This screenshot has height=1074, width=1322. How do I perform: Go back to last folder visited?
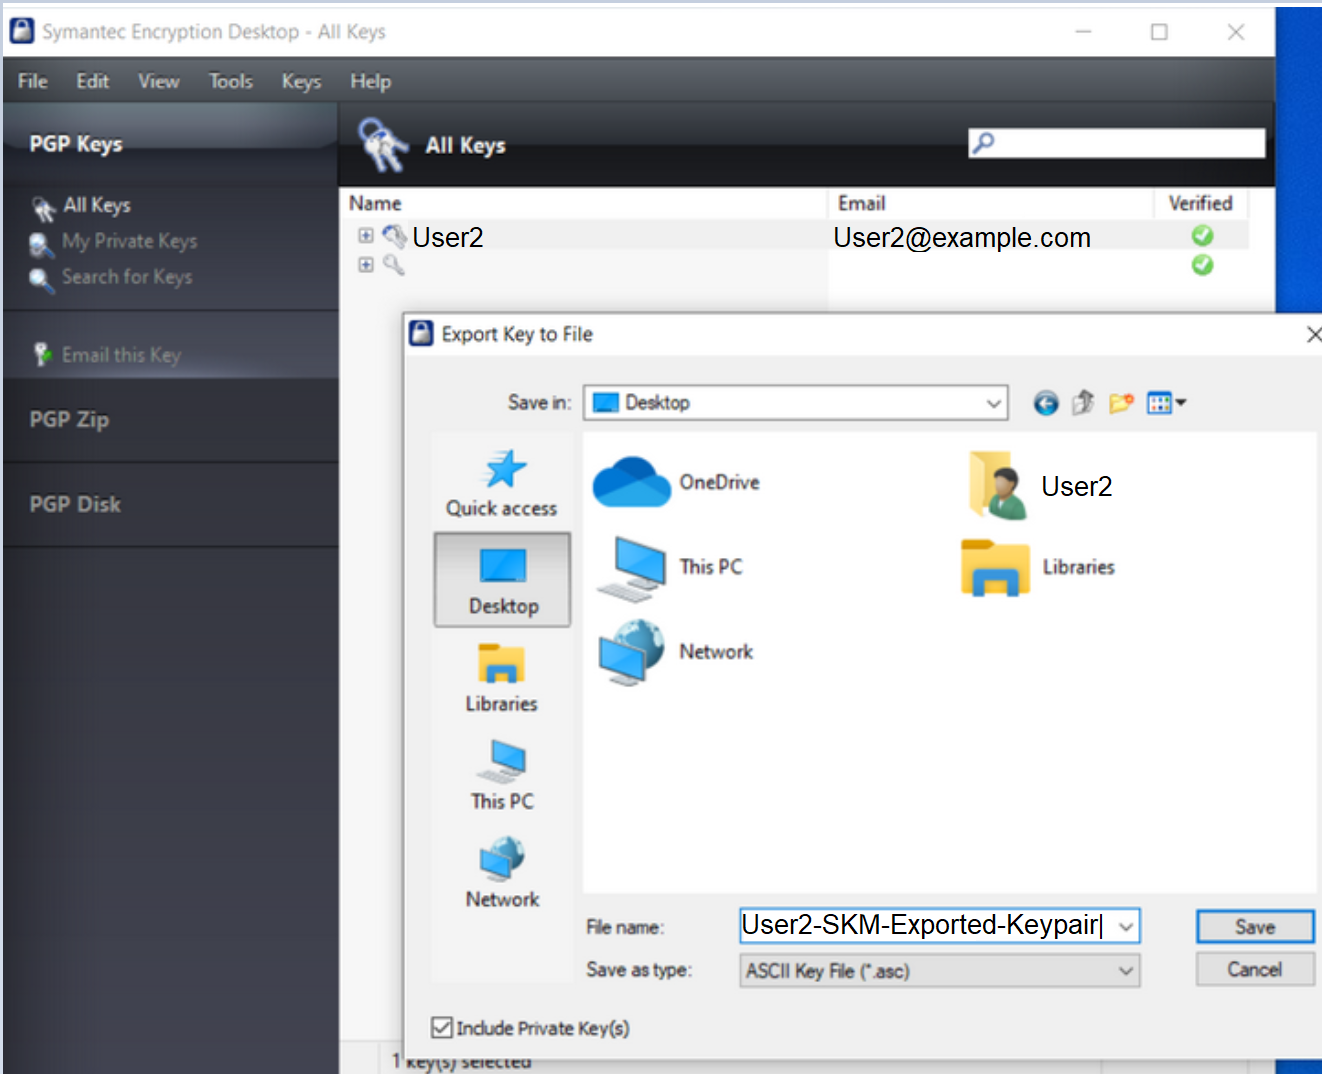(x=1046, y=403)
